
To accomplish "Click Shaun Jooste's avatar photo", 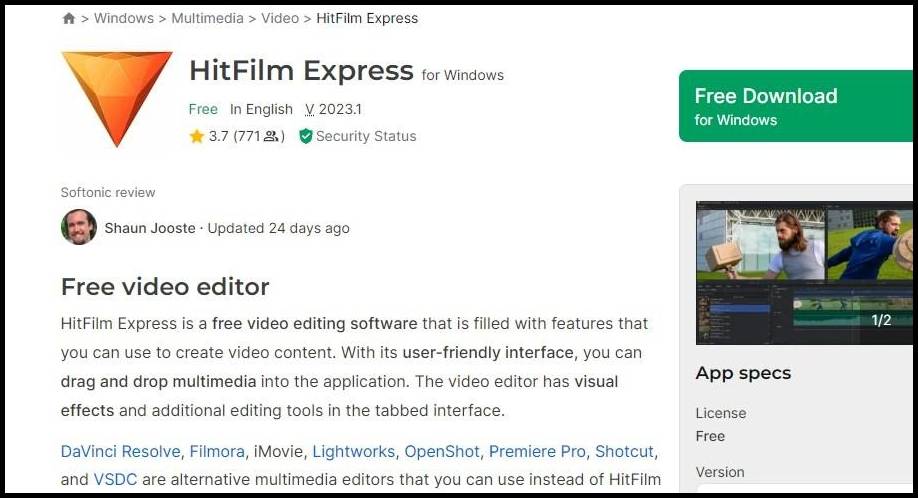I will [x=79, y=228].
